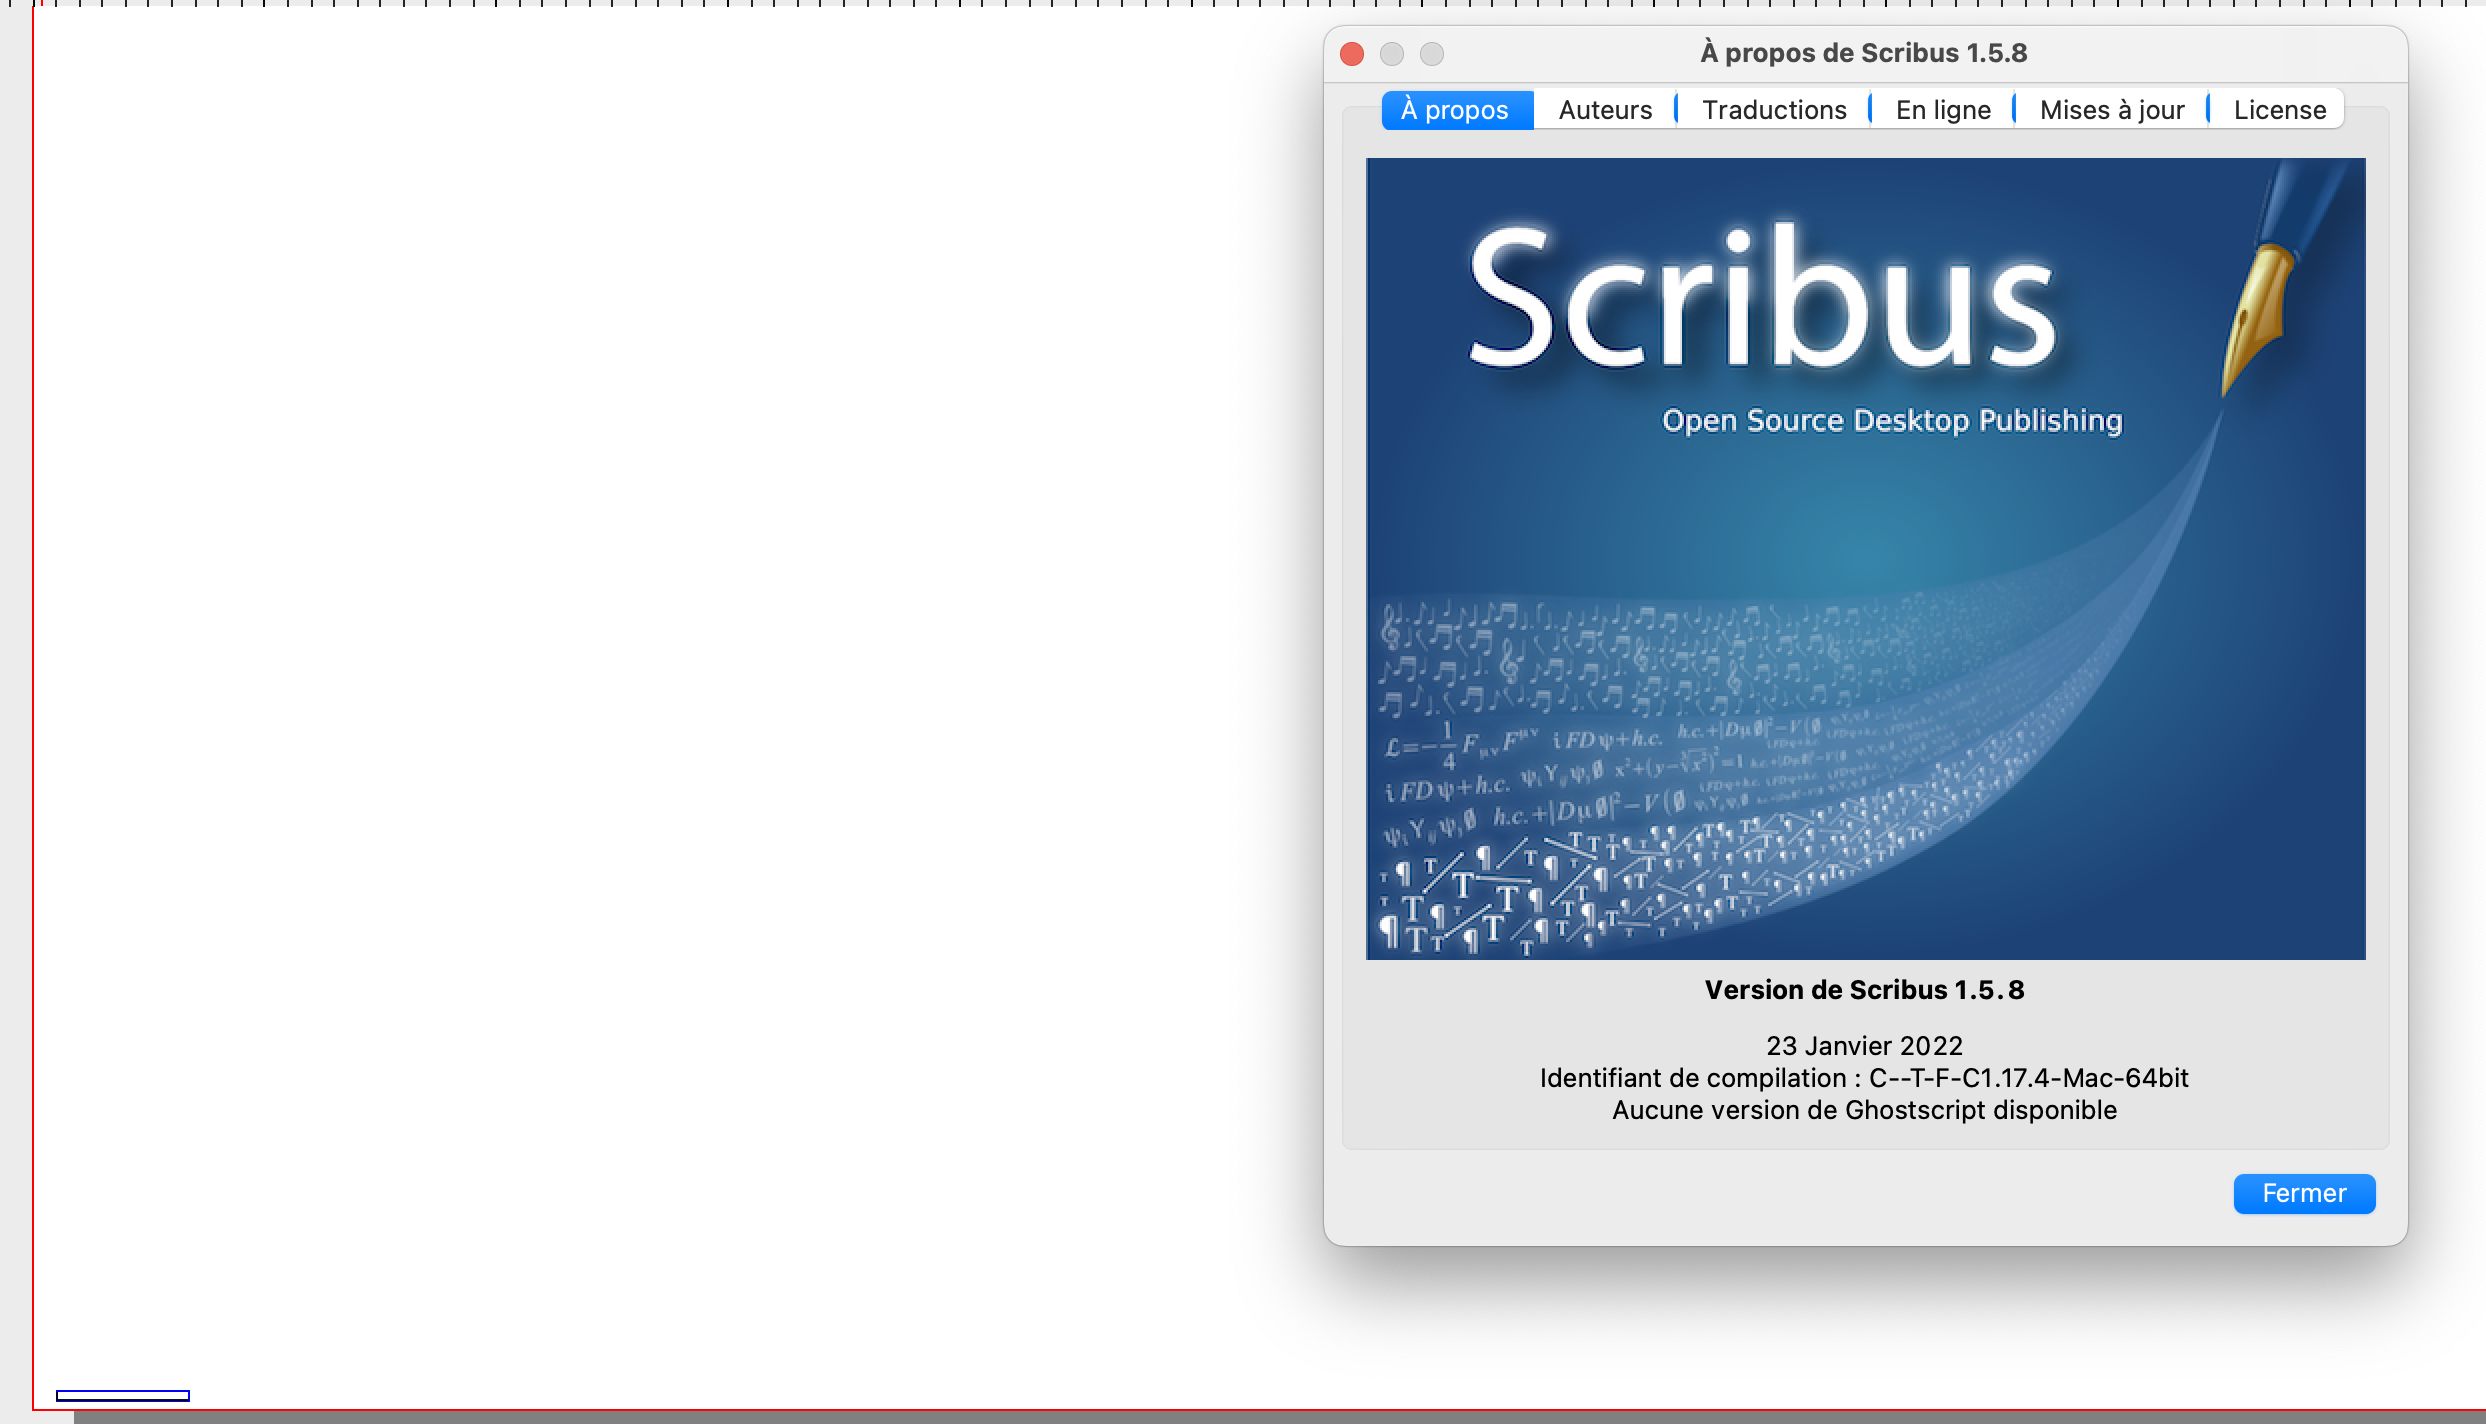2486x1424 pixels.
Task: Select the Traductions tab
Action: coord(1773,110)
